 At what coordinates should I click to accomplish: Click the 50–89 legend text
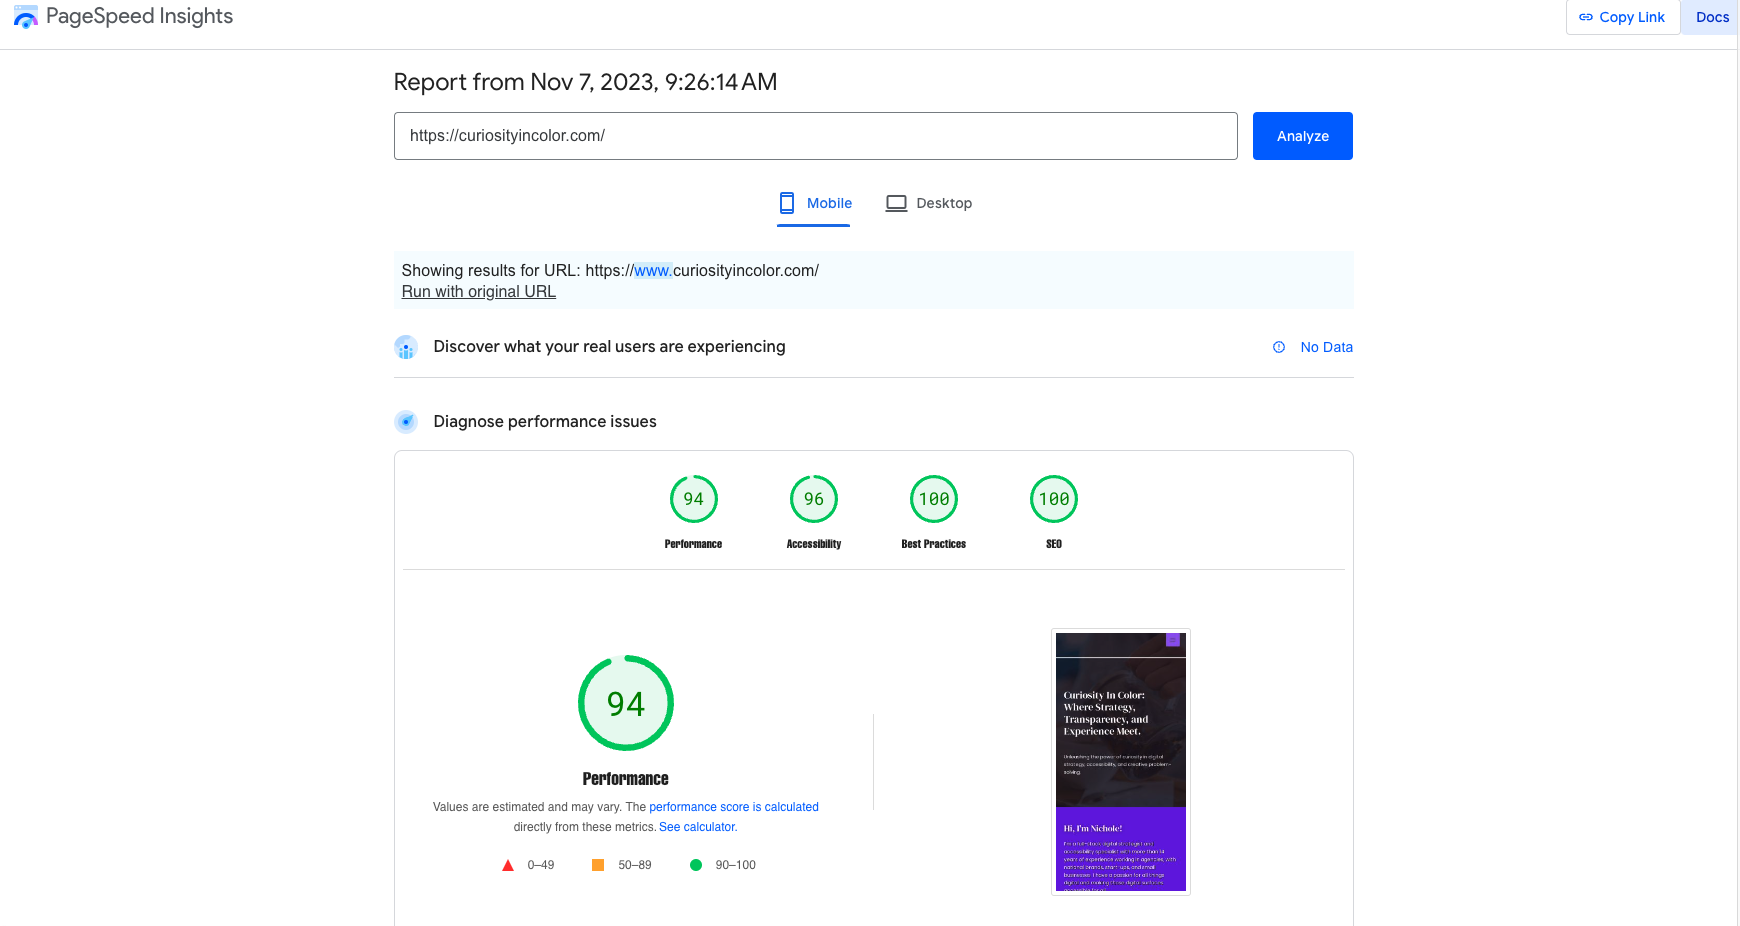click(635, 865)
